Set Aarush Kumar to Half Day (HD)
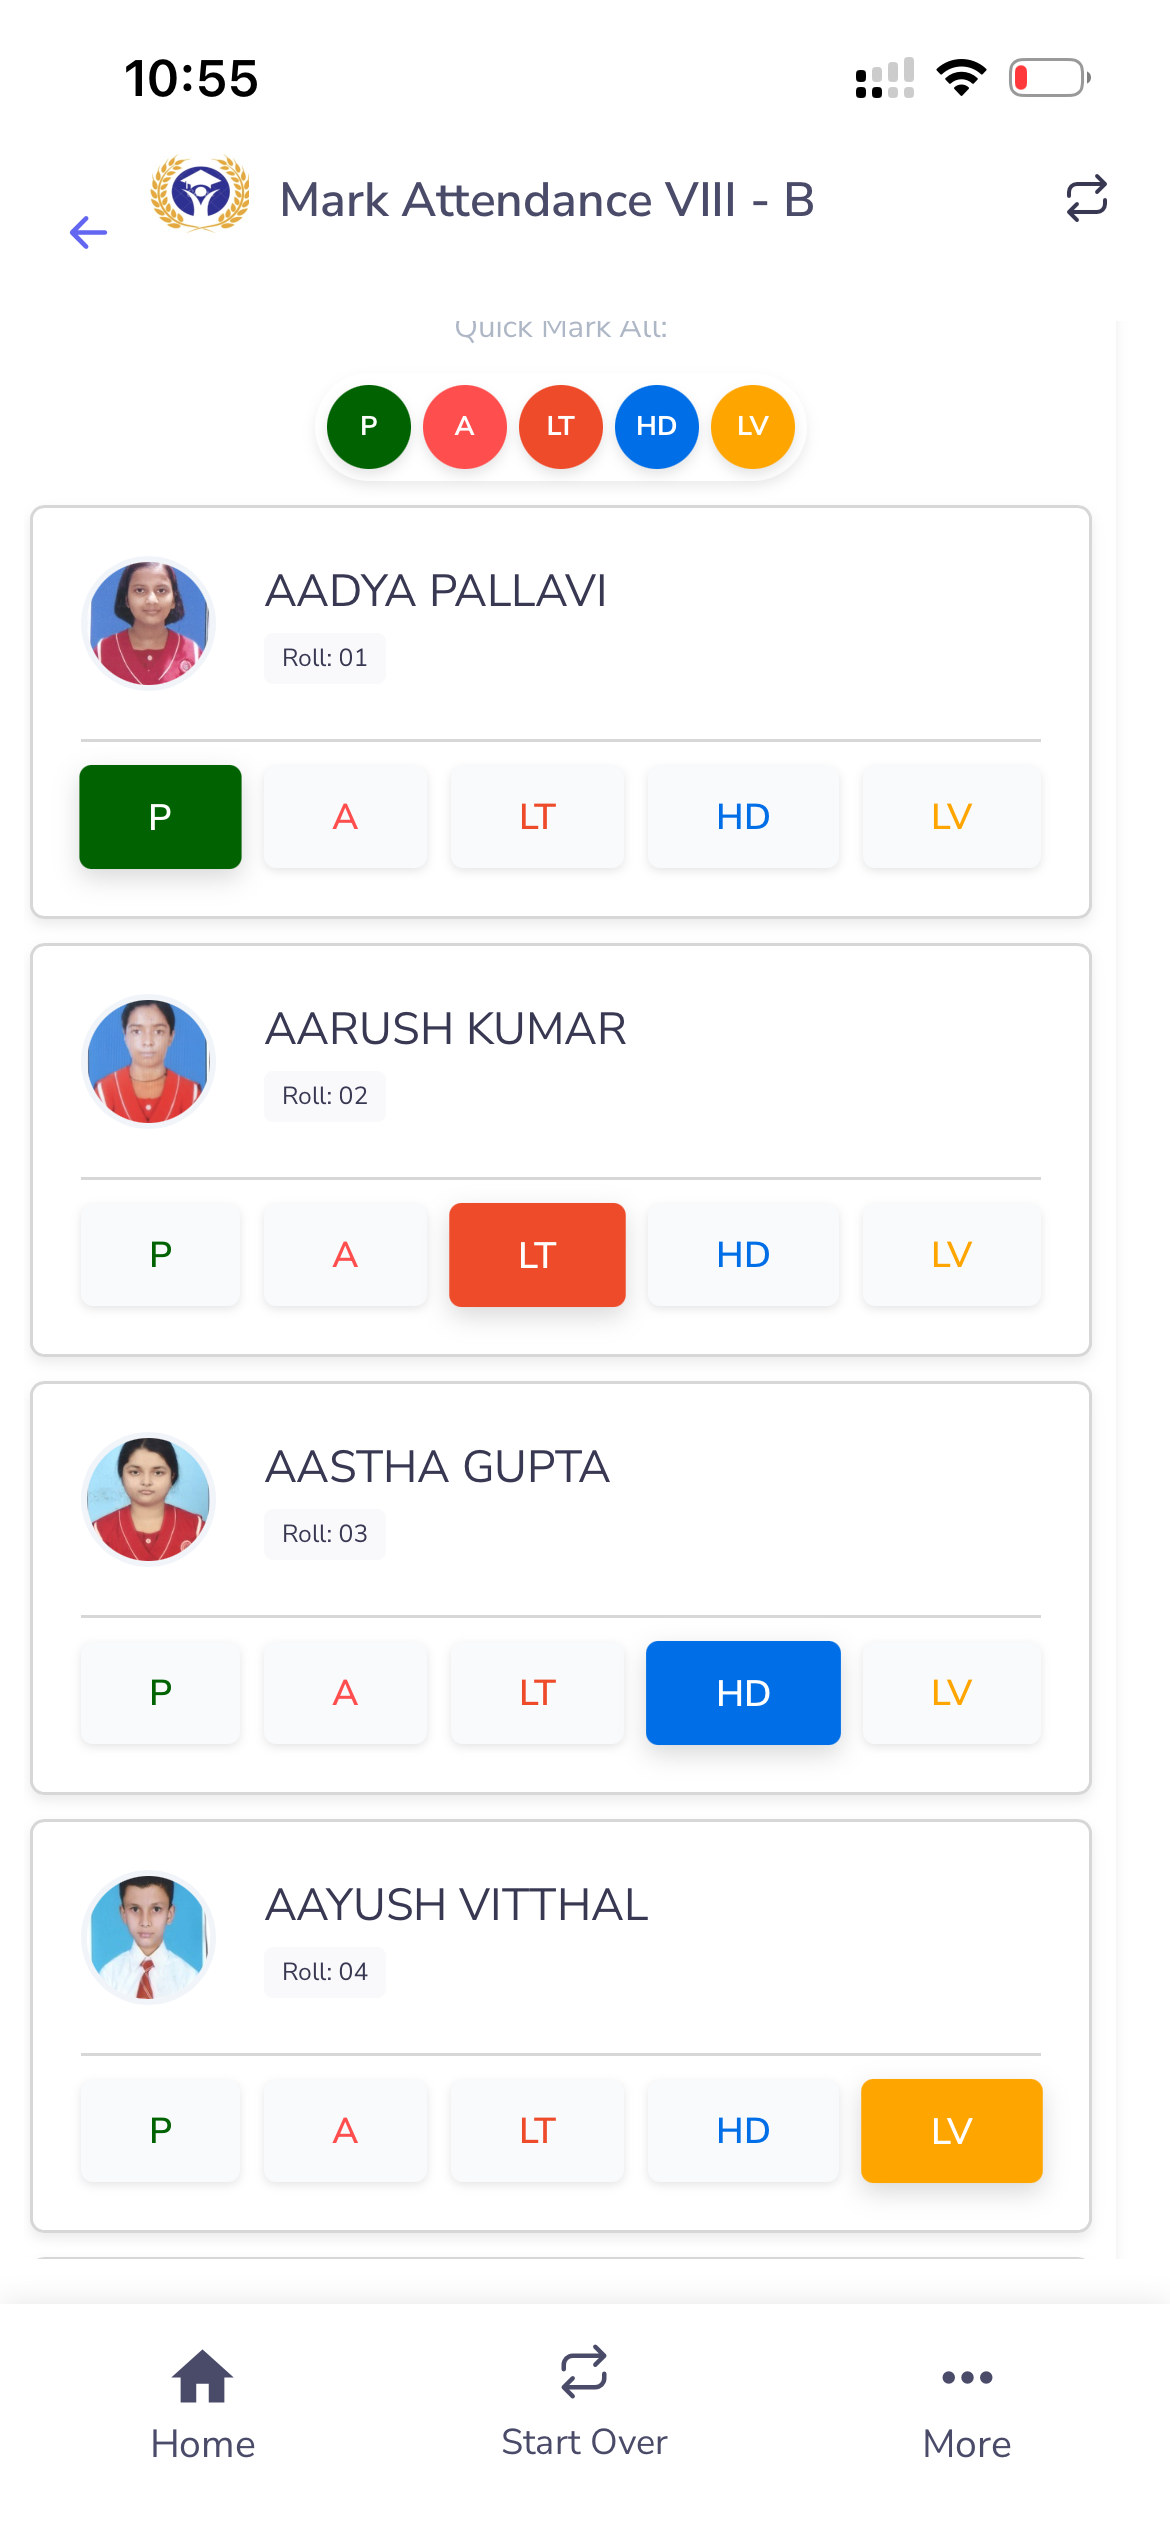Viewport: 1170px width, 2532px height. coord(743,1255)
